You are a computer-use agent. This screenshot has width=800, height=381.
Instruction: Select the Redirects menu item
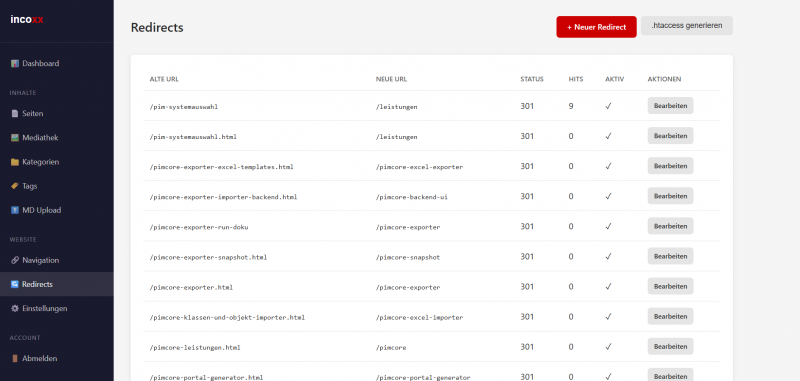tap(57, 284)
